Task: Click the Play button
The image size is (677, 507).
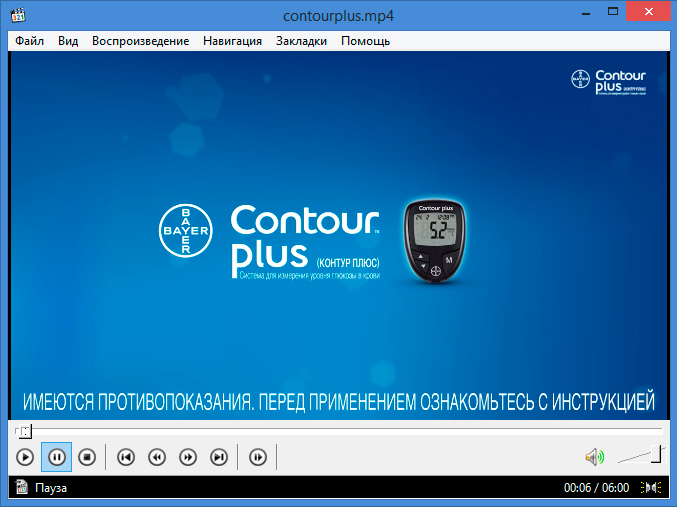Action: 25,457
